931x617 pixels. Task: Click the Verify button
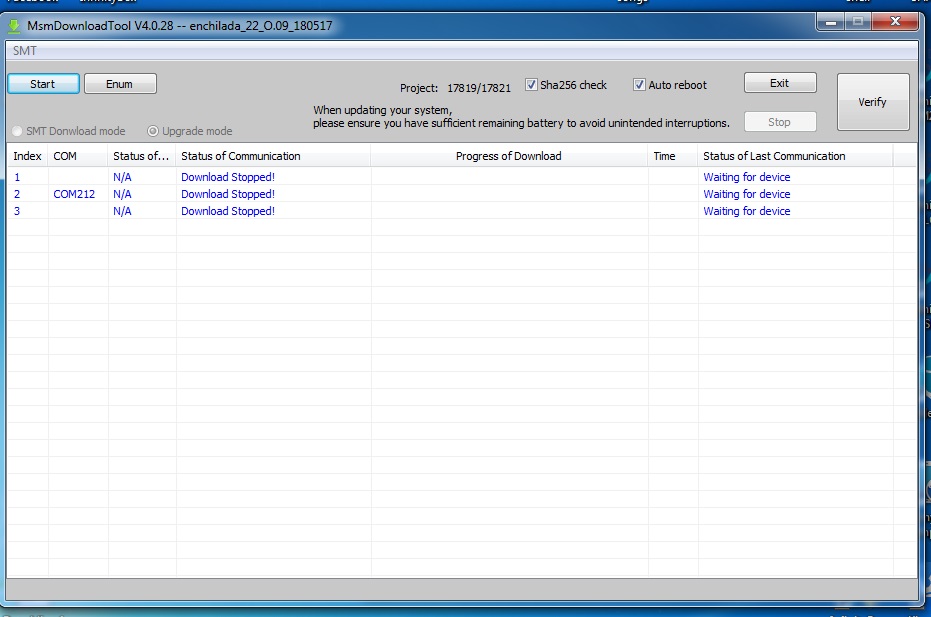[x=873, y=102]
